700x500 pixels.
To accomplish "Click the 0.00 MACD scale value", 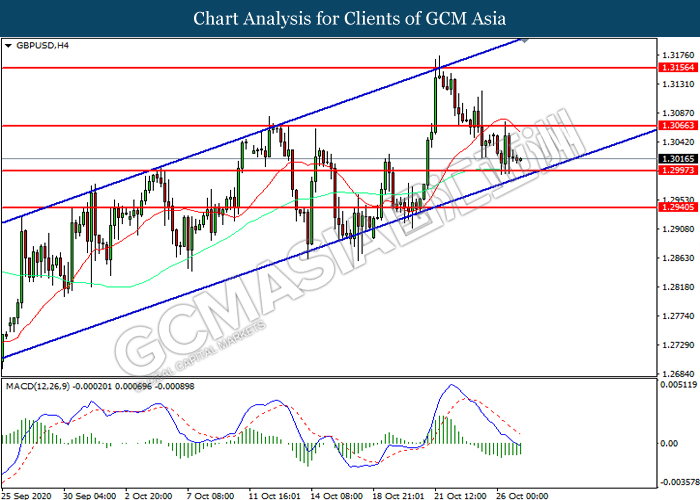I will [669, 443].
